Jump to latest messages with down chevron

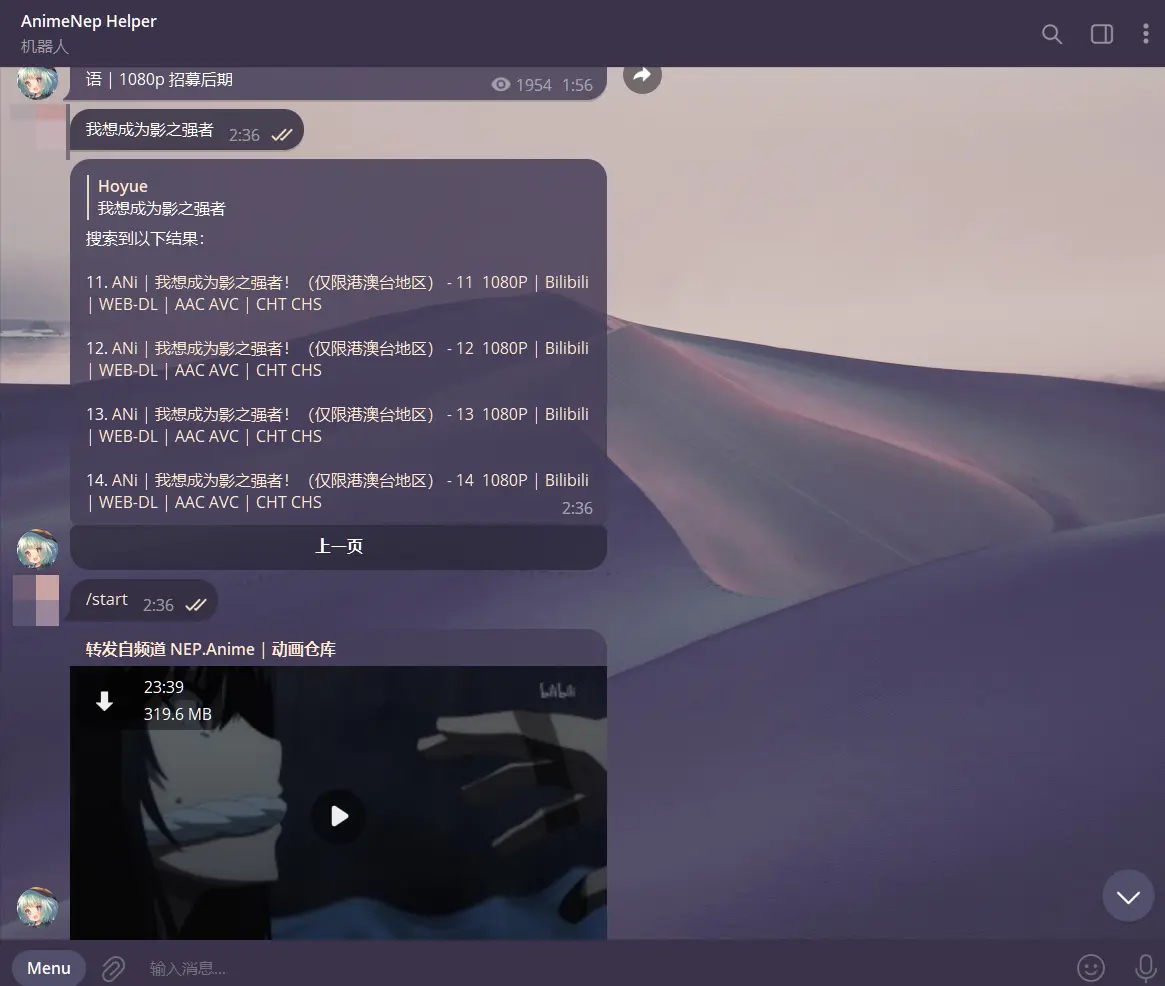point(1128,896)
